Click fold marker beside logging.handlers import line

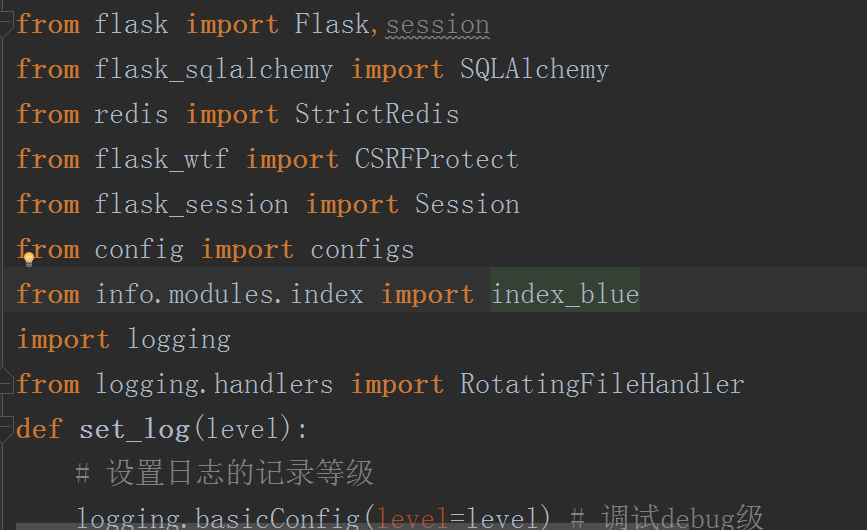pyautogui.click(x=5, y=381)
